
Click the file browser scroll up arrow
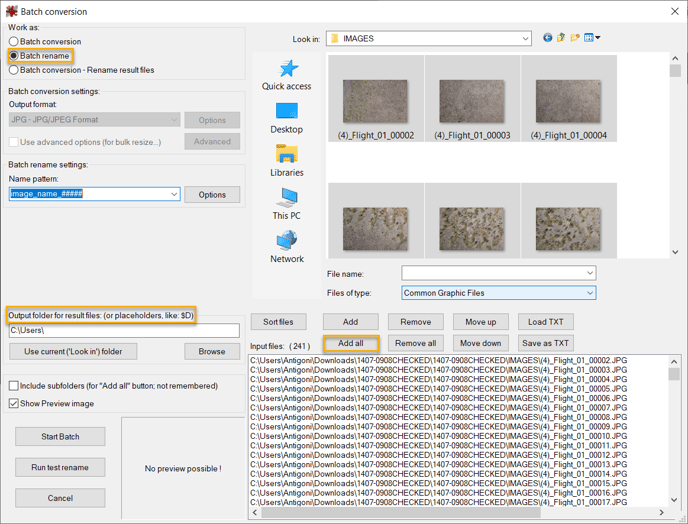click(675, 58)
